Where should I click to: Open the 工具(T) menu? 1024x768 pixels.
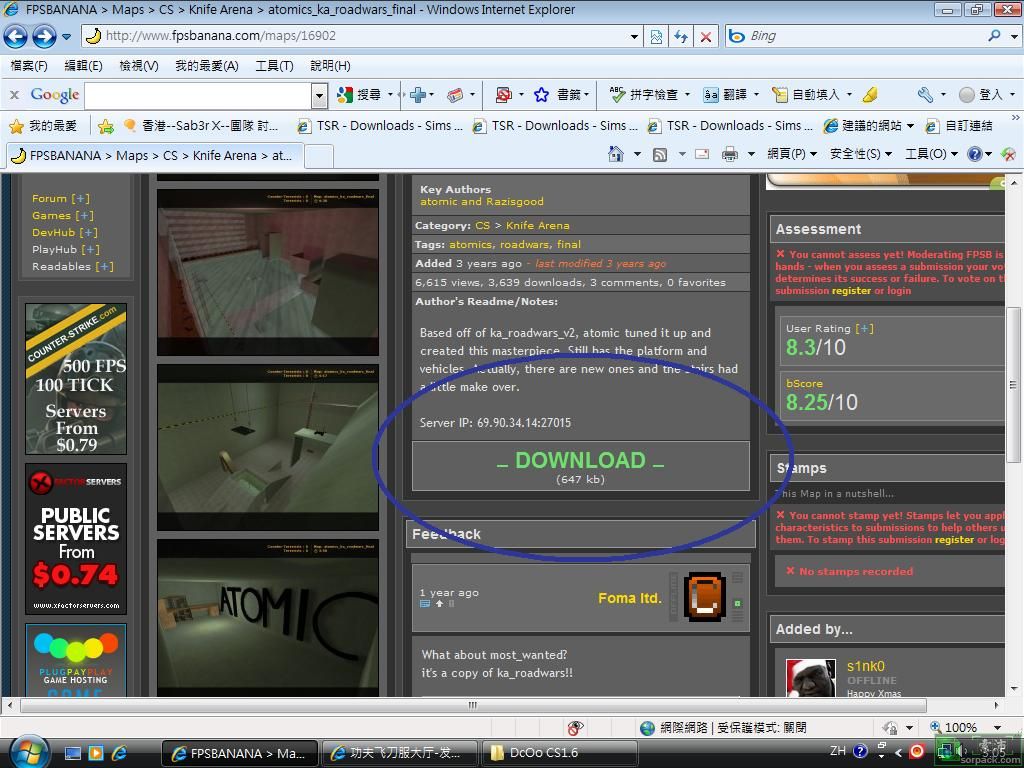pos(274,65)
